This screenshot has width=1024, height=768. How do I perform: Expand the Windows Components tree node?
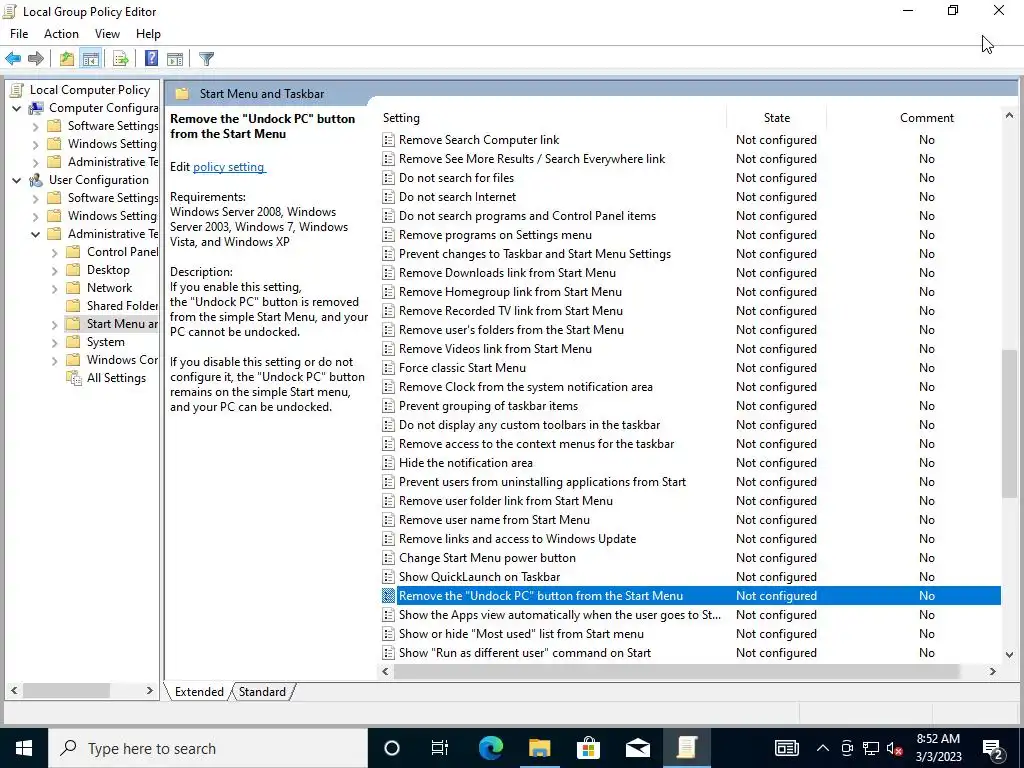click(x=54, y=360)
